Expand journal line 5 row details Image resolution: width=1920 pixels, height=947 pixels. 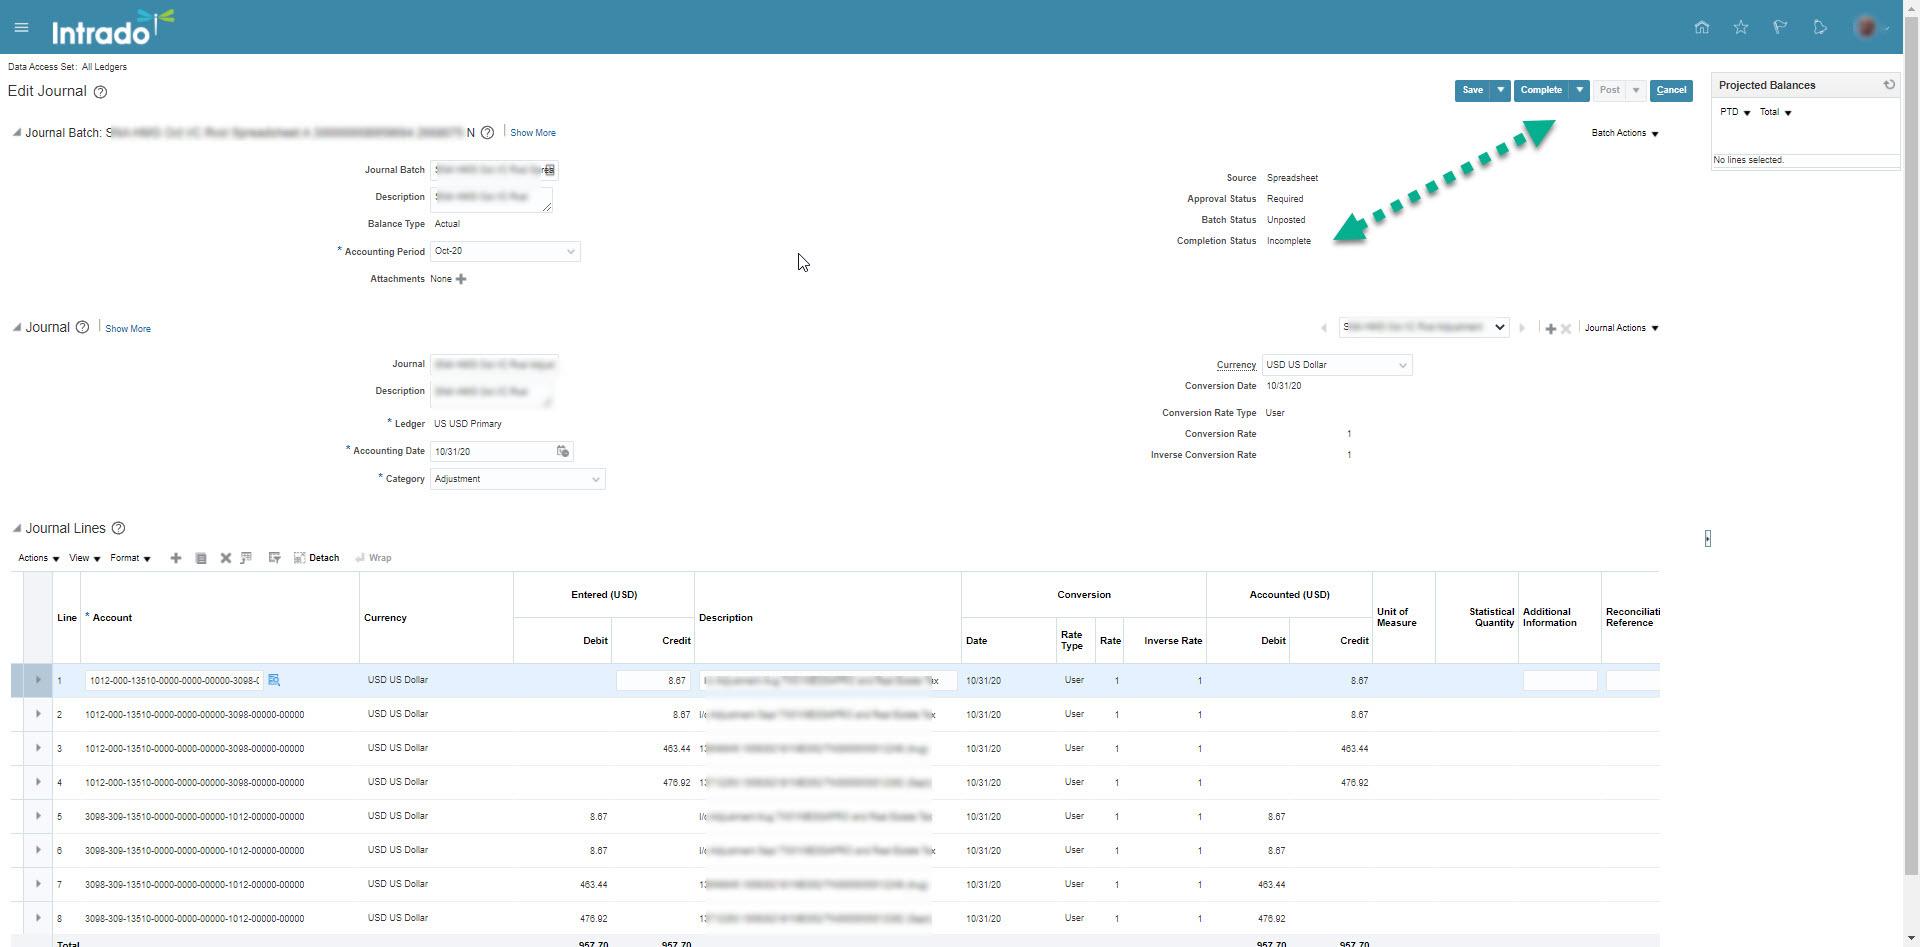click(x=38, y=816)
